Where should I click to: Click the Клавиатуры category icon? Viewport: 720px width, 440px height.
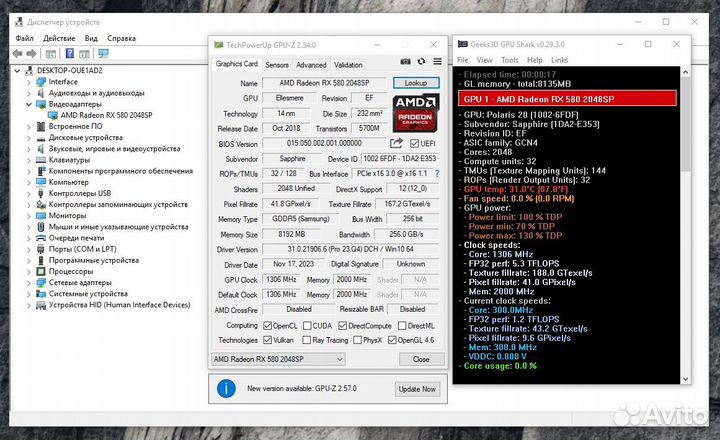pos(41,160)
